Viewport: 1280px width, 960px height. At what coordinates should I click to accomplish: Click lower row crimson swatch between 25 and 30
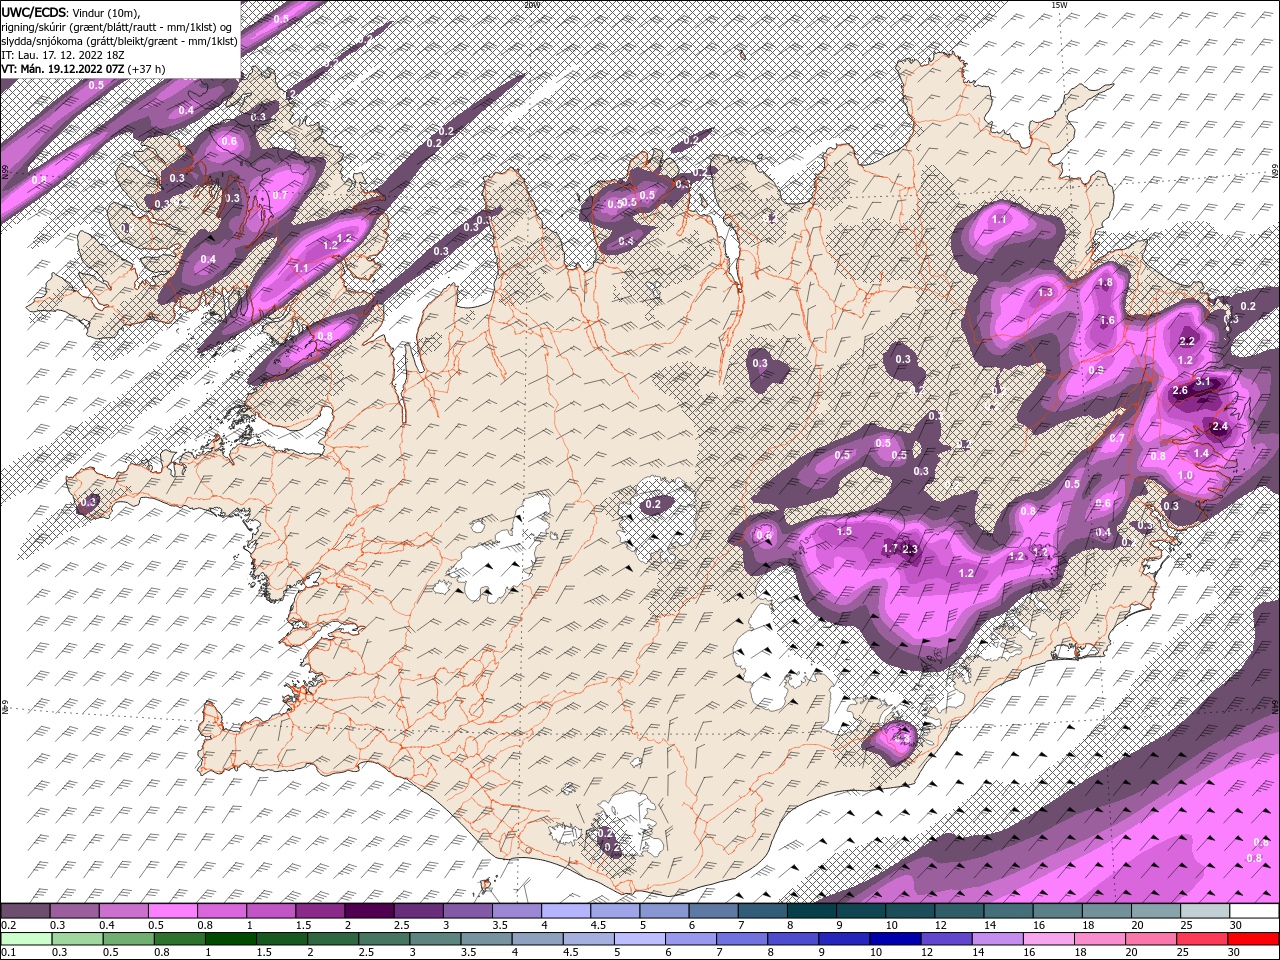point(1203,939)
